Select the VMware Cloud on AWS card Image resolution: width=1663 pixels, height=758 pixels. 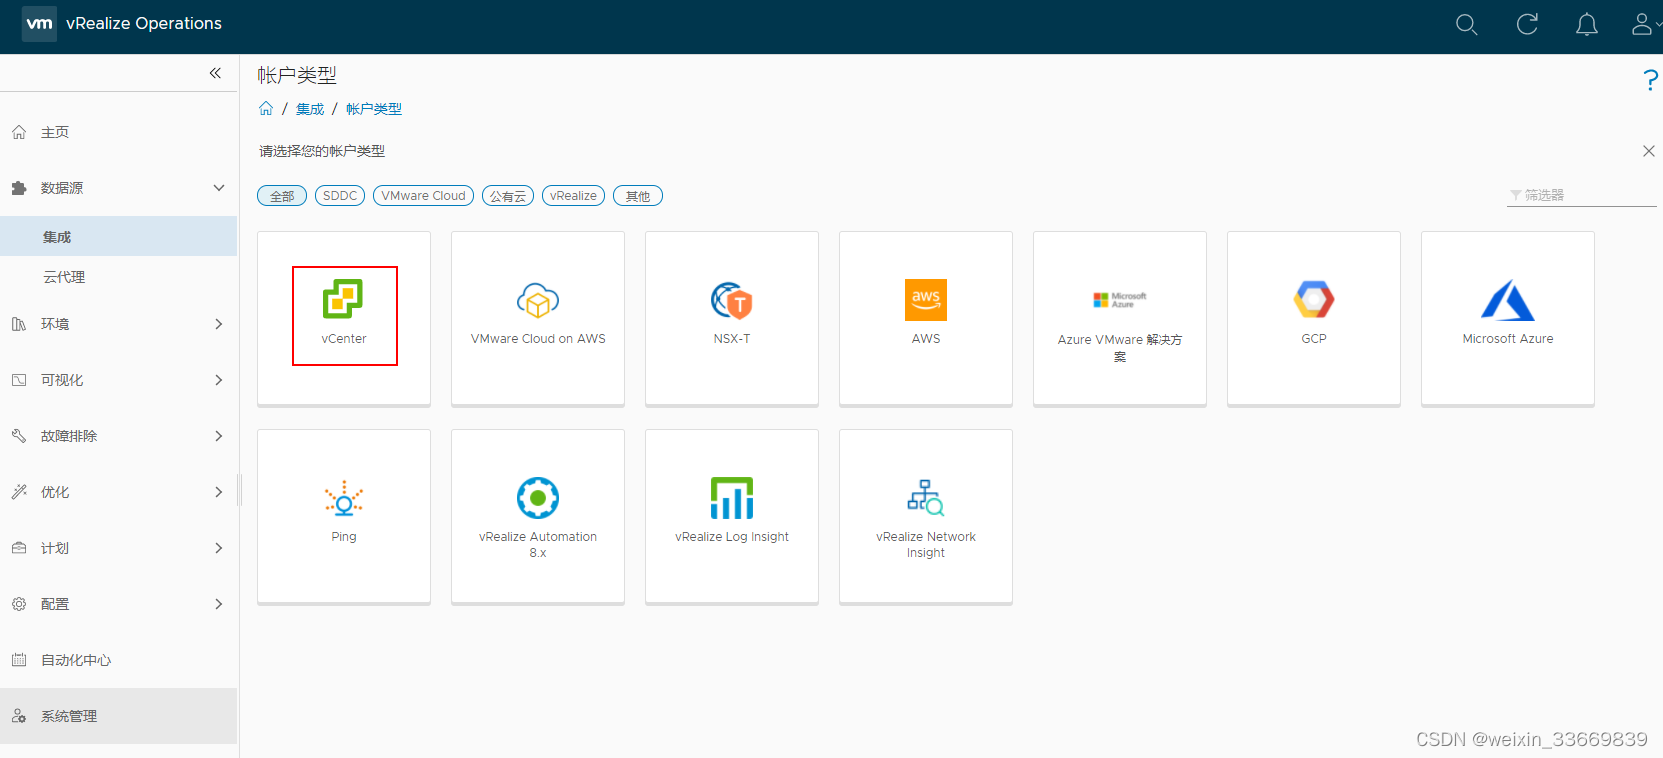tap(538, 318)
